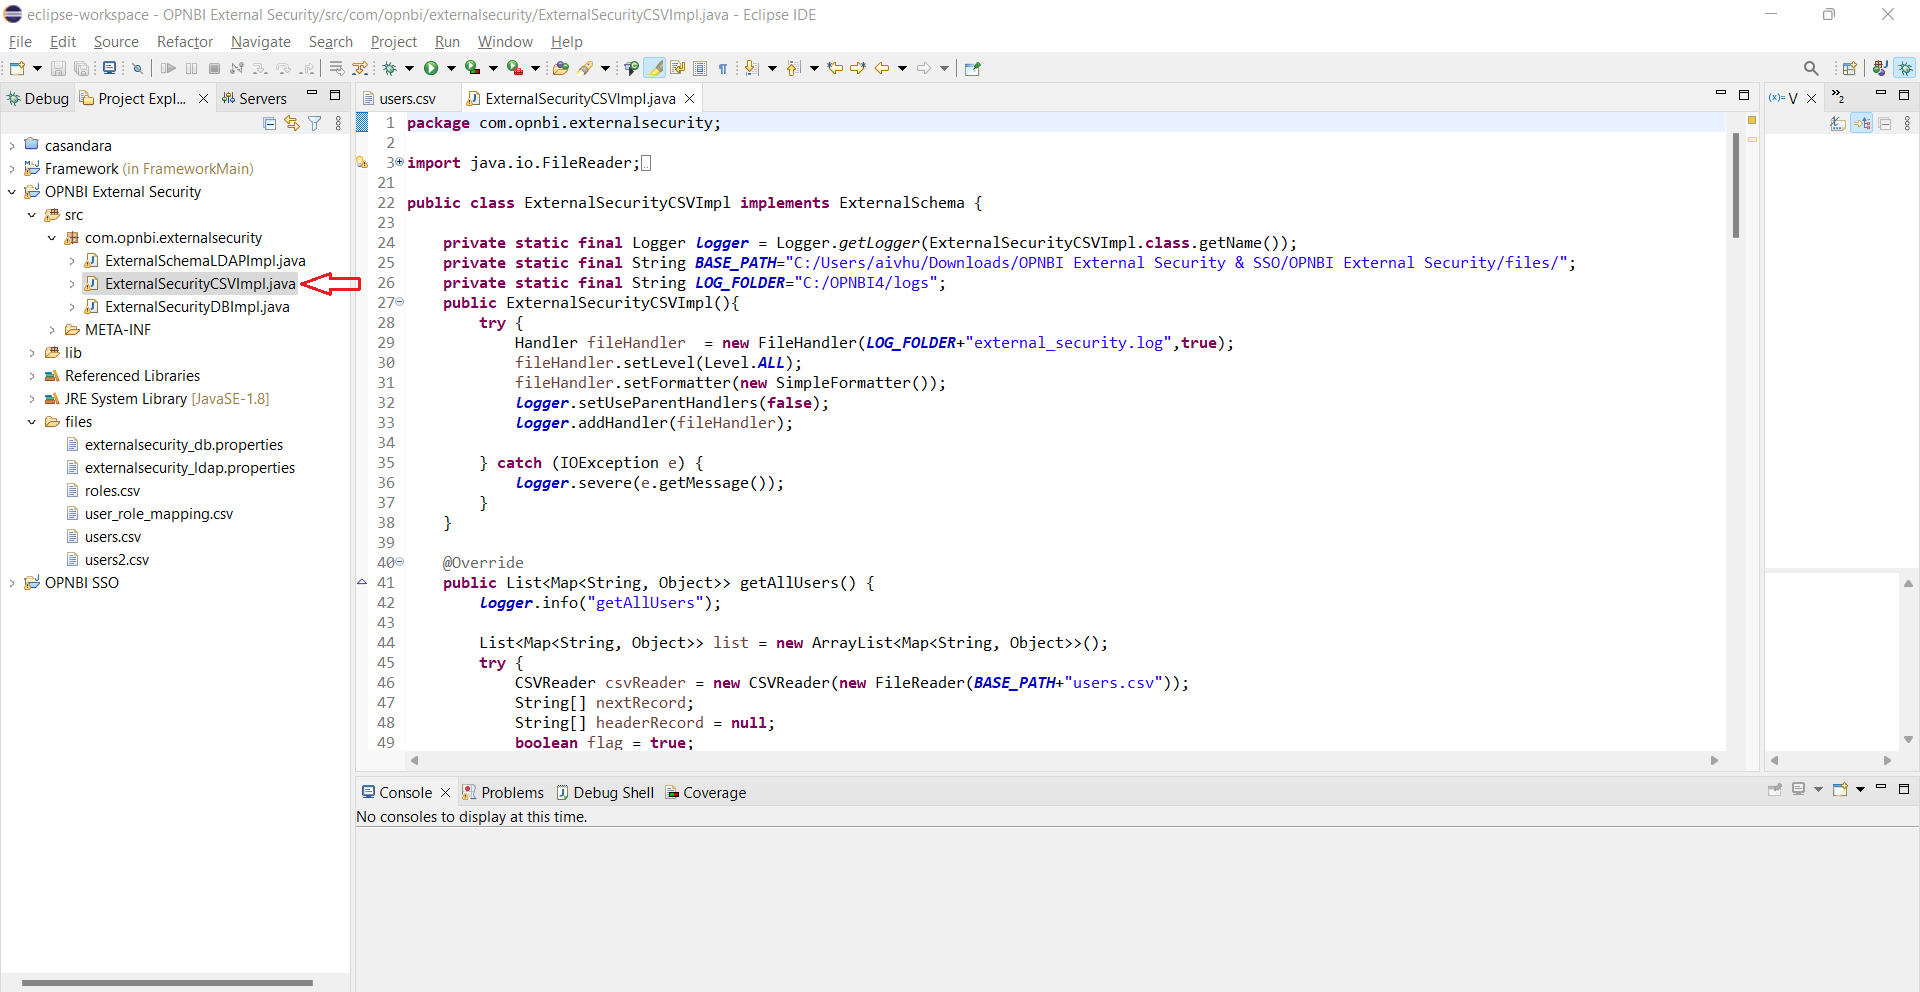Viewport: 1920px width, 992px height.
Task: Click the Disconnect debug icon
Action: tap(237, 68)
